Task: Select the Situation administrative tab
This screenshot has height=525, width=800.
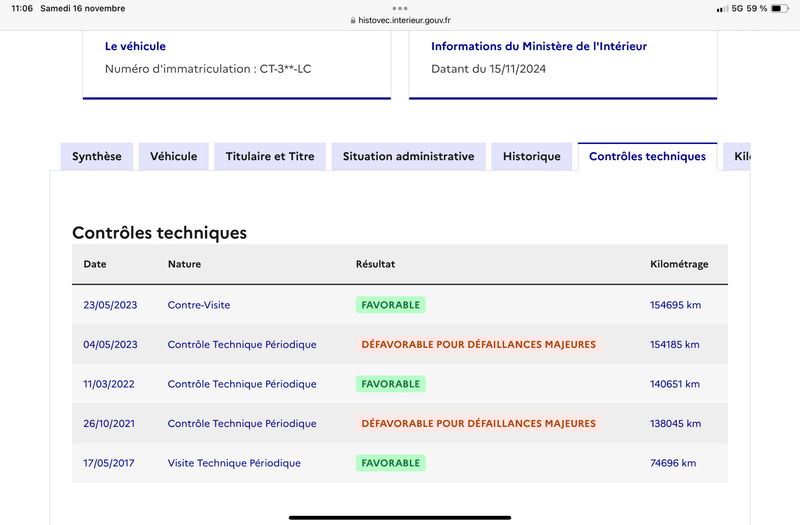Action: pyautogui.click(x=408, y=156)
